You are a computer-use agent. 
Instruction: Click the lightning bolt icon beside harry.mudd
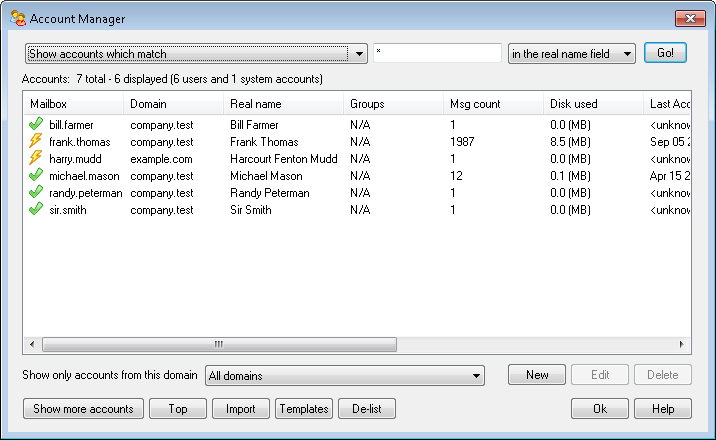click(x=36, y=159)
